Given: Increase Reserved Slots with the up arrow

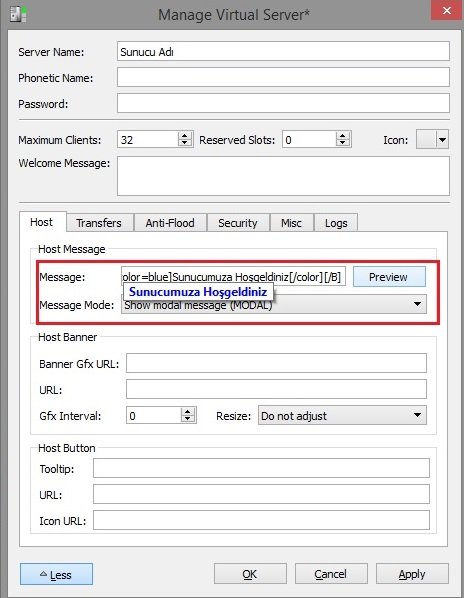Looking at the screenshot, I should click(343, 136).
